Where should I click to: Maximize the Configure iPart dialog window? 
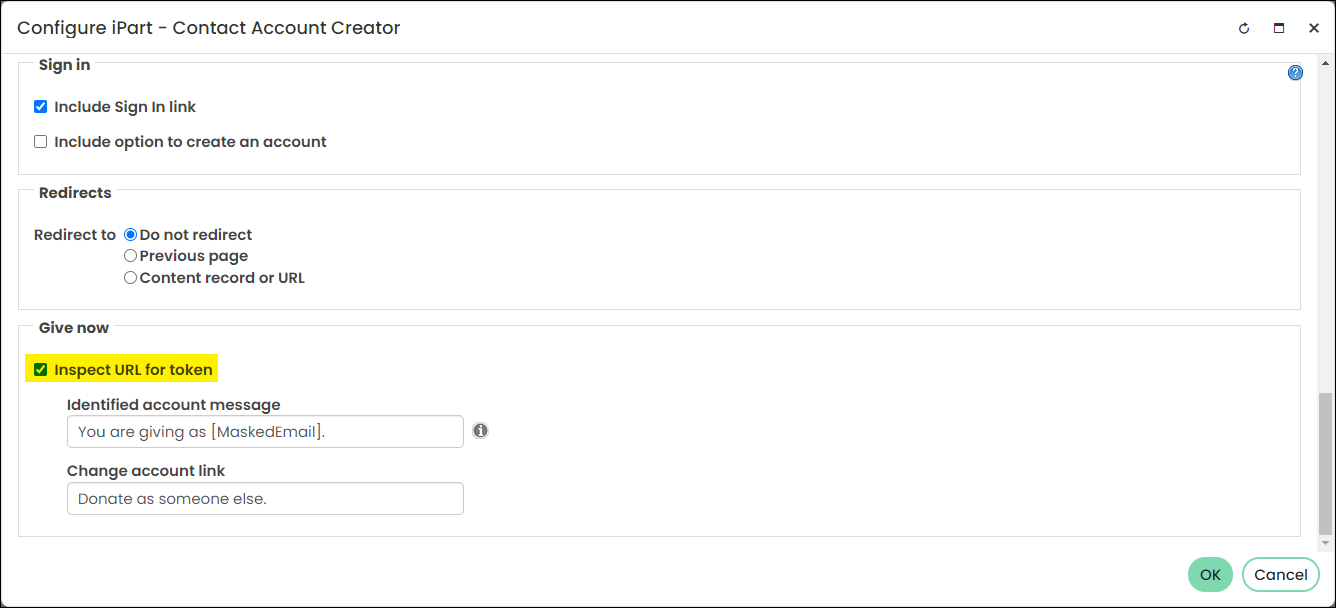[x=1279, y=28]
